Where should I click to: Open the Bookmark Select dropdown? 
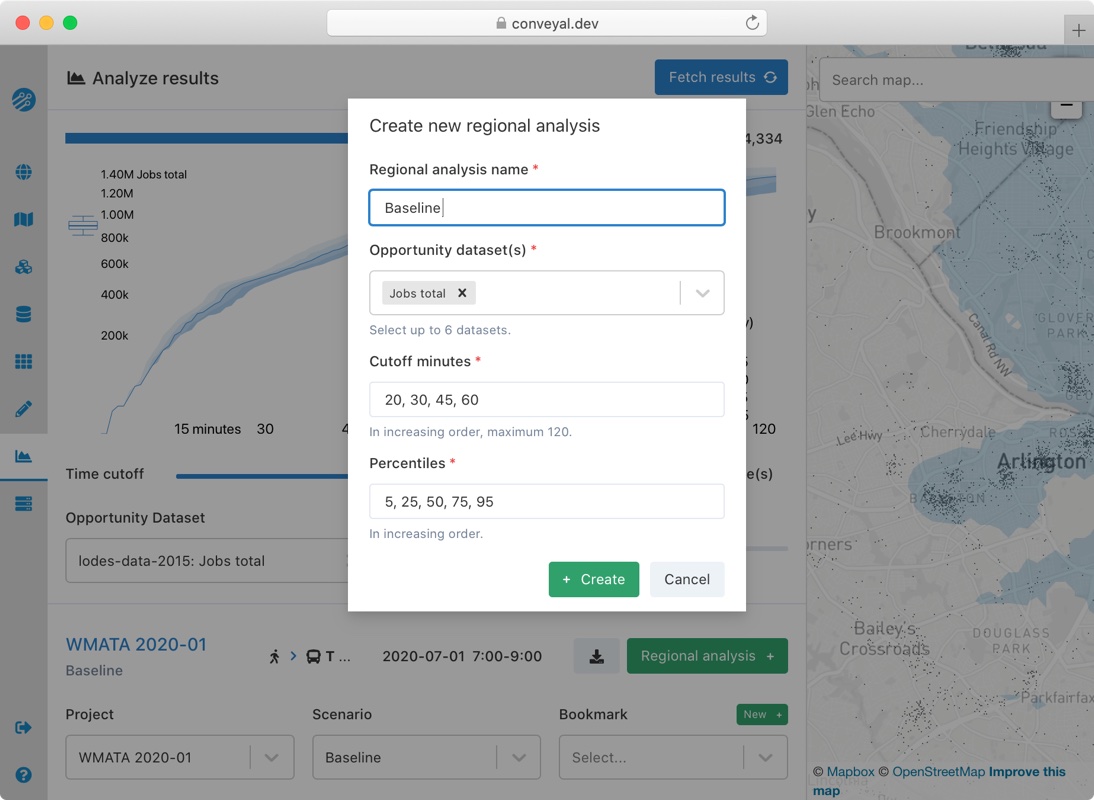point(672,757)
